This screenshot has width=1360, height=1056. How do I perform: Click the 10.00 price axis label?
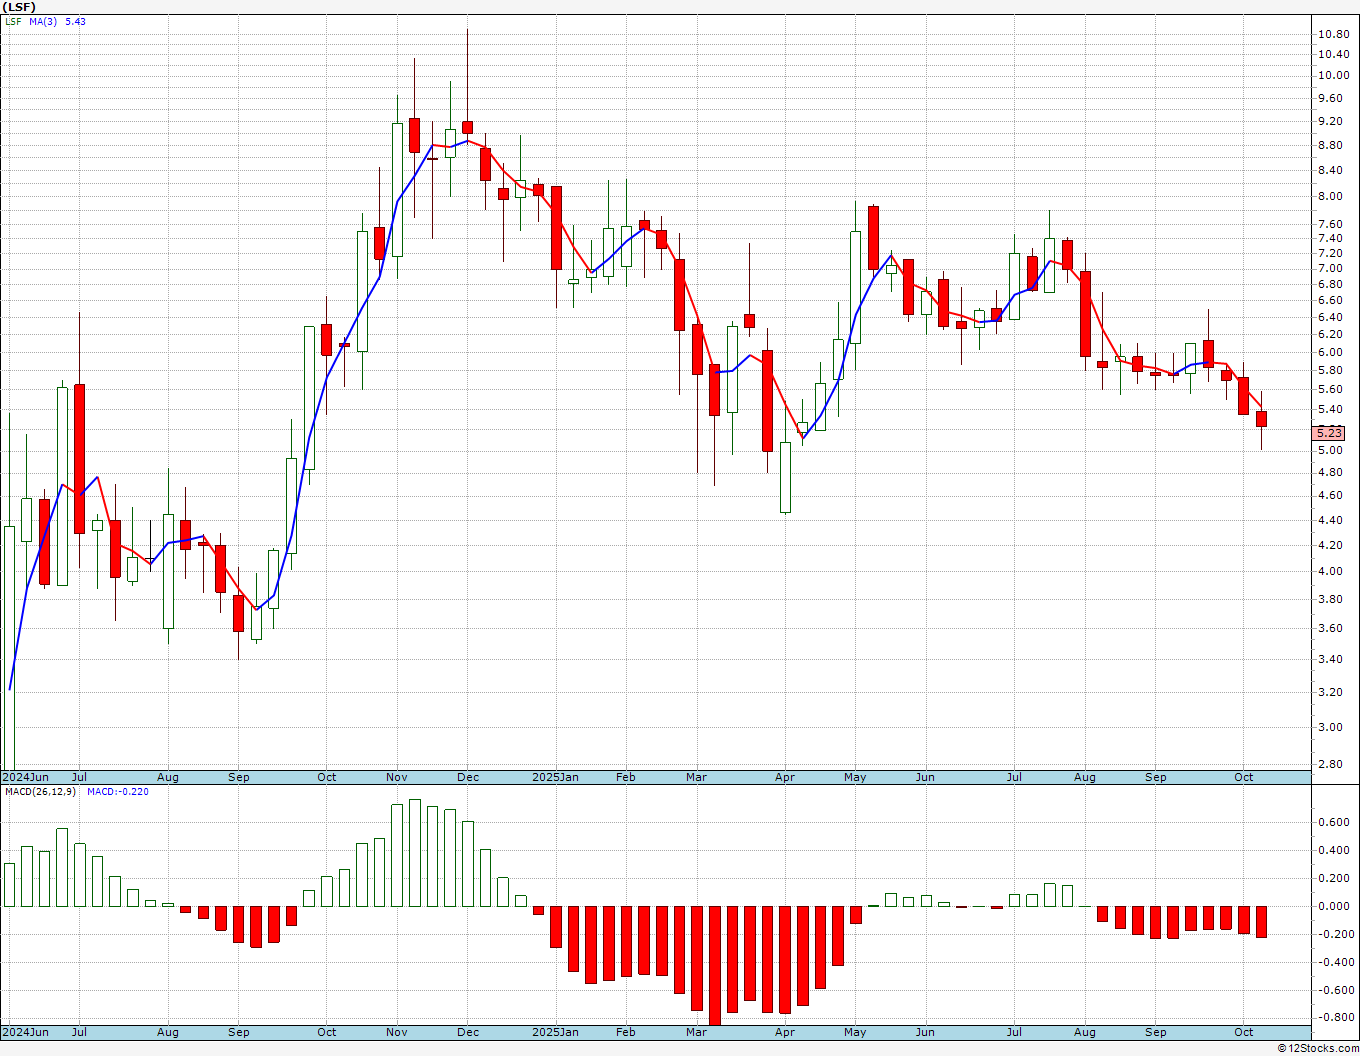(x=1332, y=75)
